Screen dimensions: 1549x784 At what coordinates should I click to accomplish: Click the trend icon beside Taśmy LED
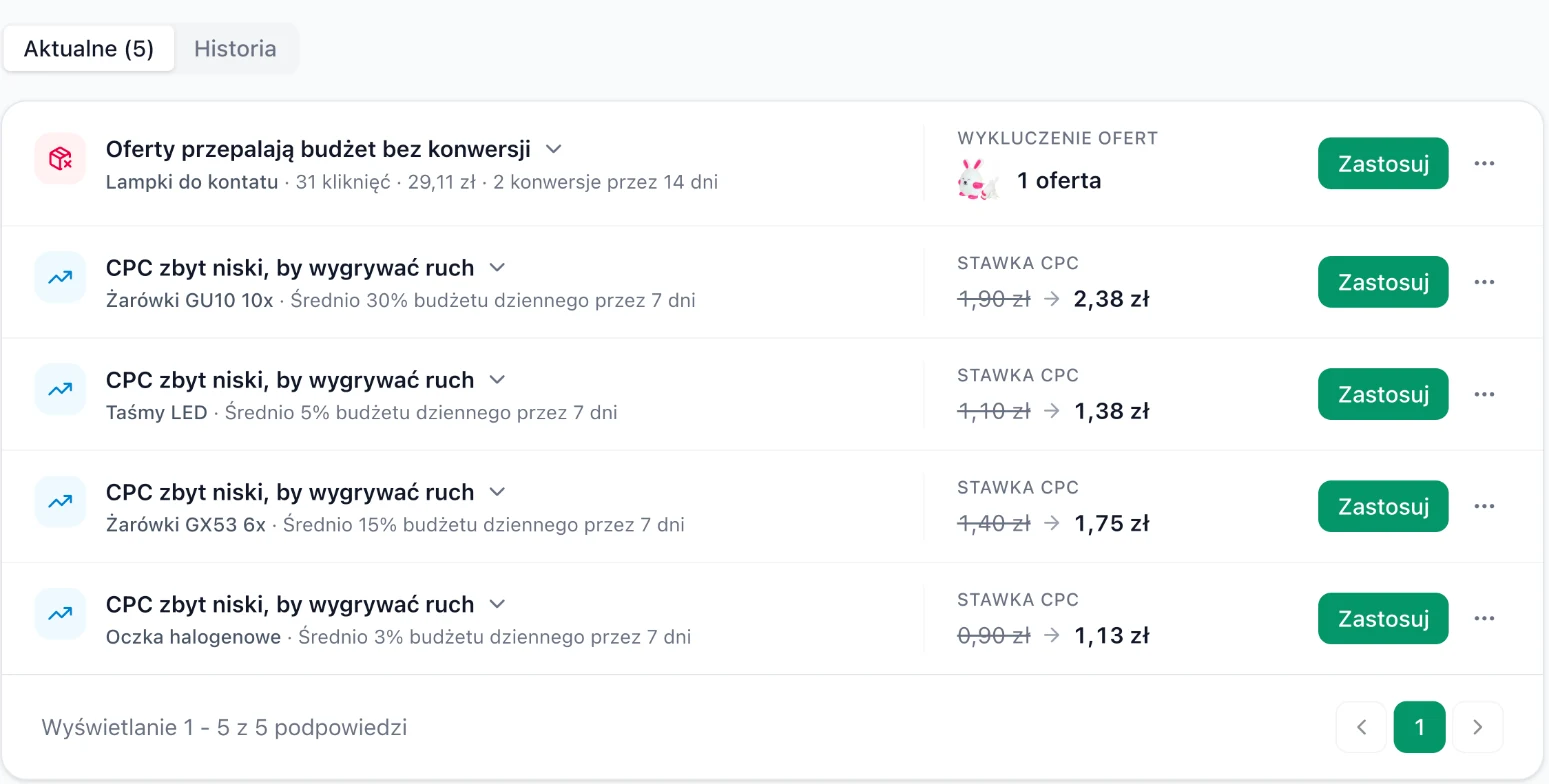click(60, 389)
